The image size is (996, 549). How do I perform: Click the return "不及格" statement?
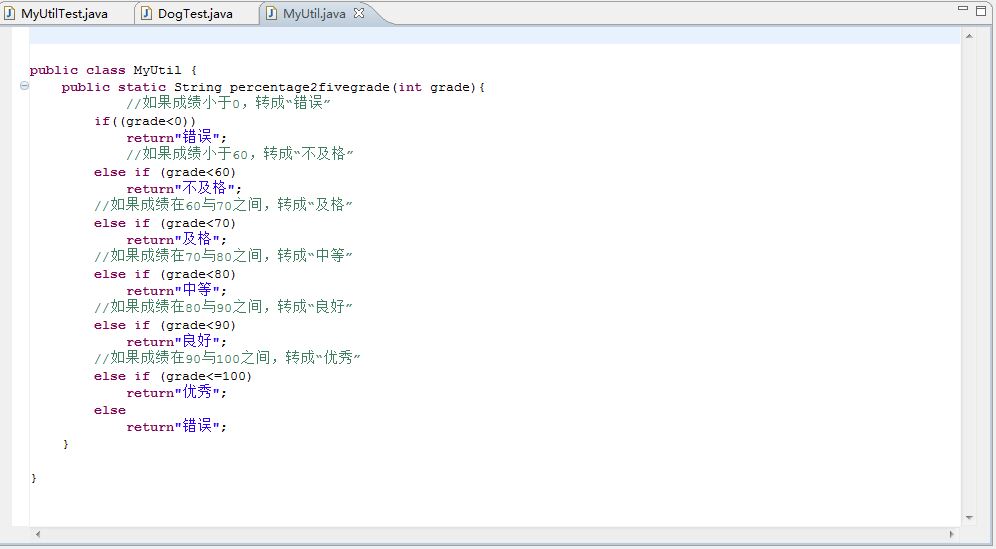click(x=184, y=188)
